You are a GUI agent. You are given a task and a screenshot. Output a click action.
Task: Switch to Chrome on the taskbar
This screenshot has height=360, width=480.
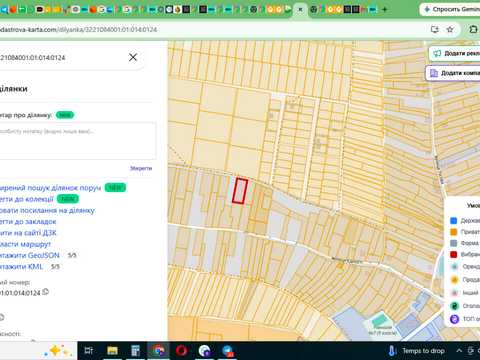point(159,351)
